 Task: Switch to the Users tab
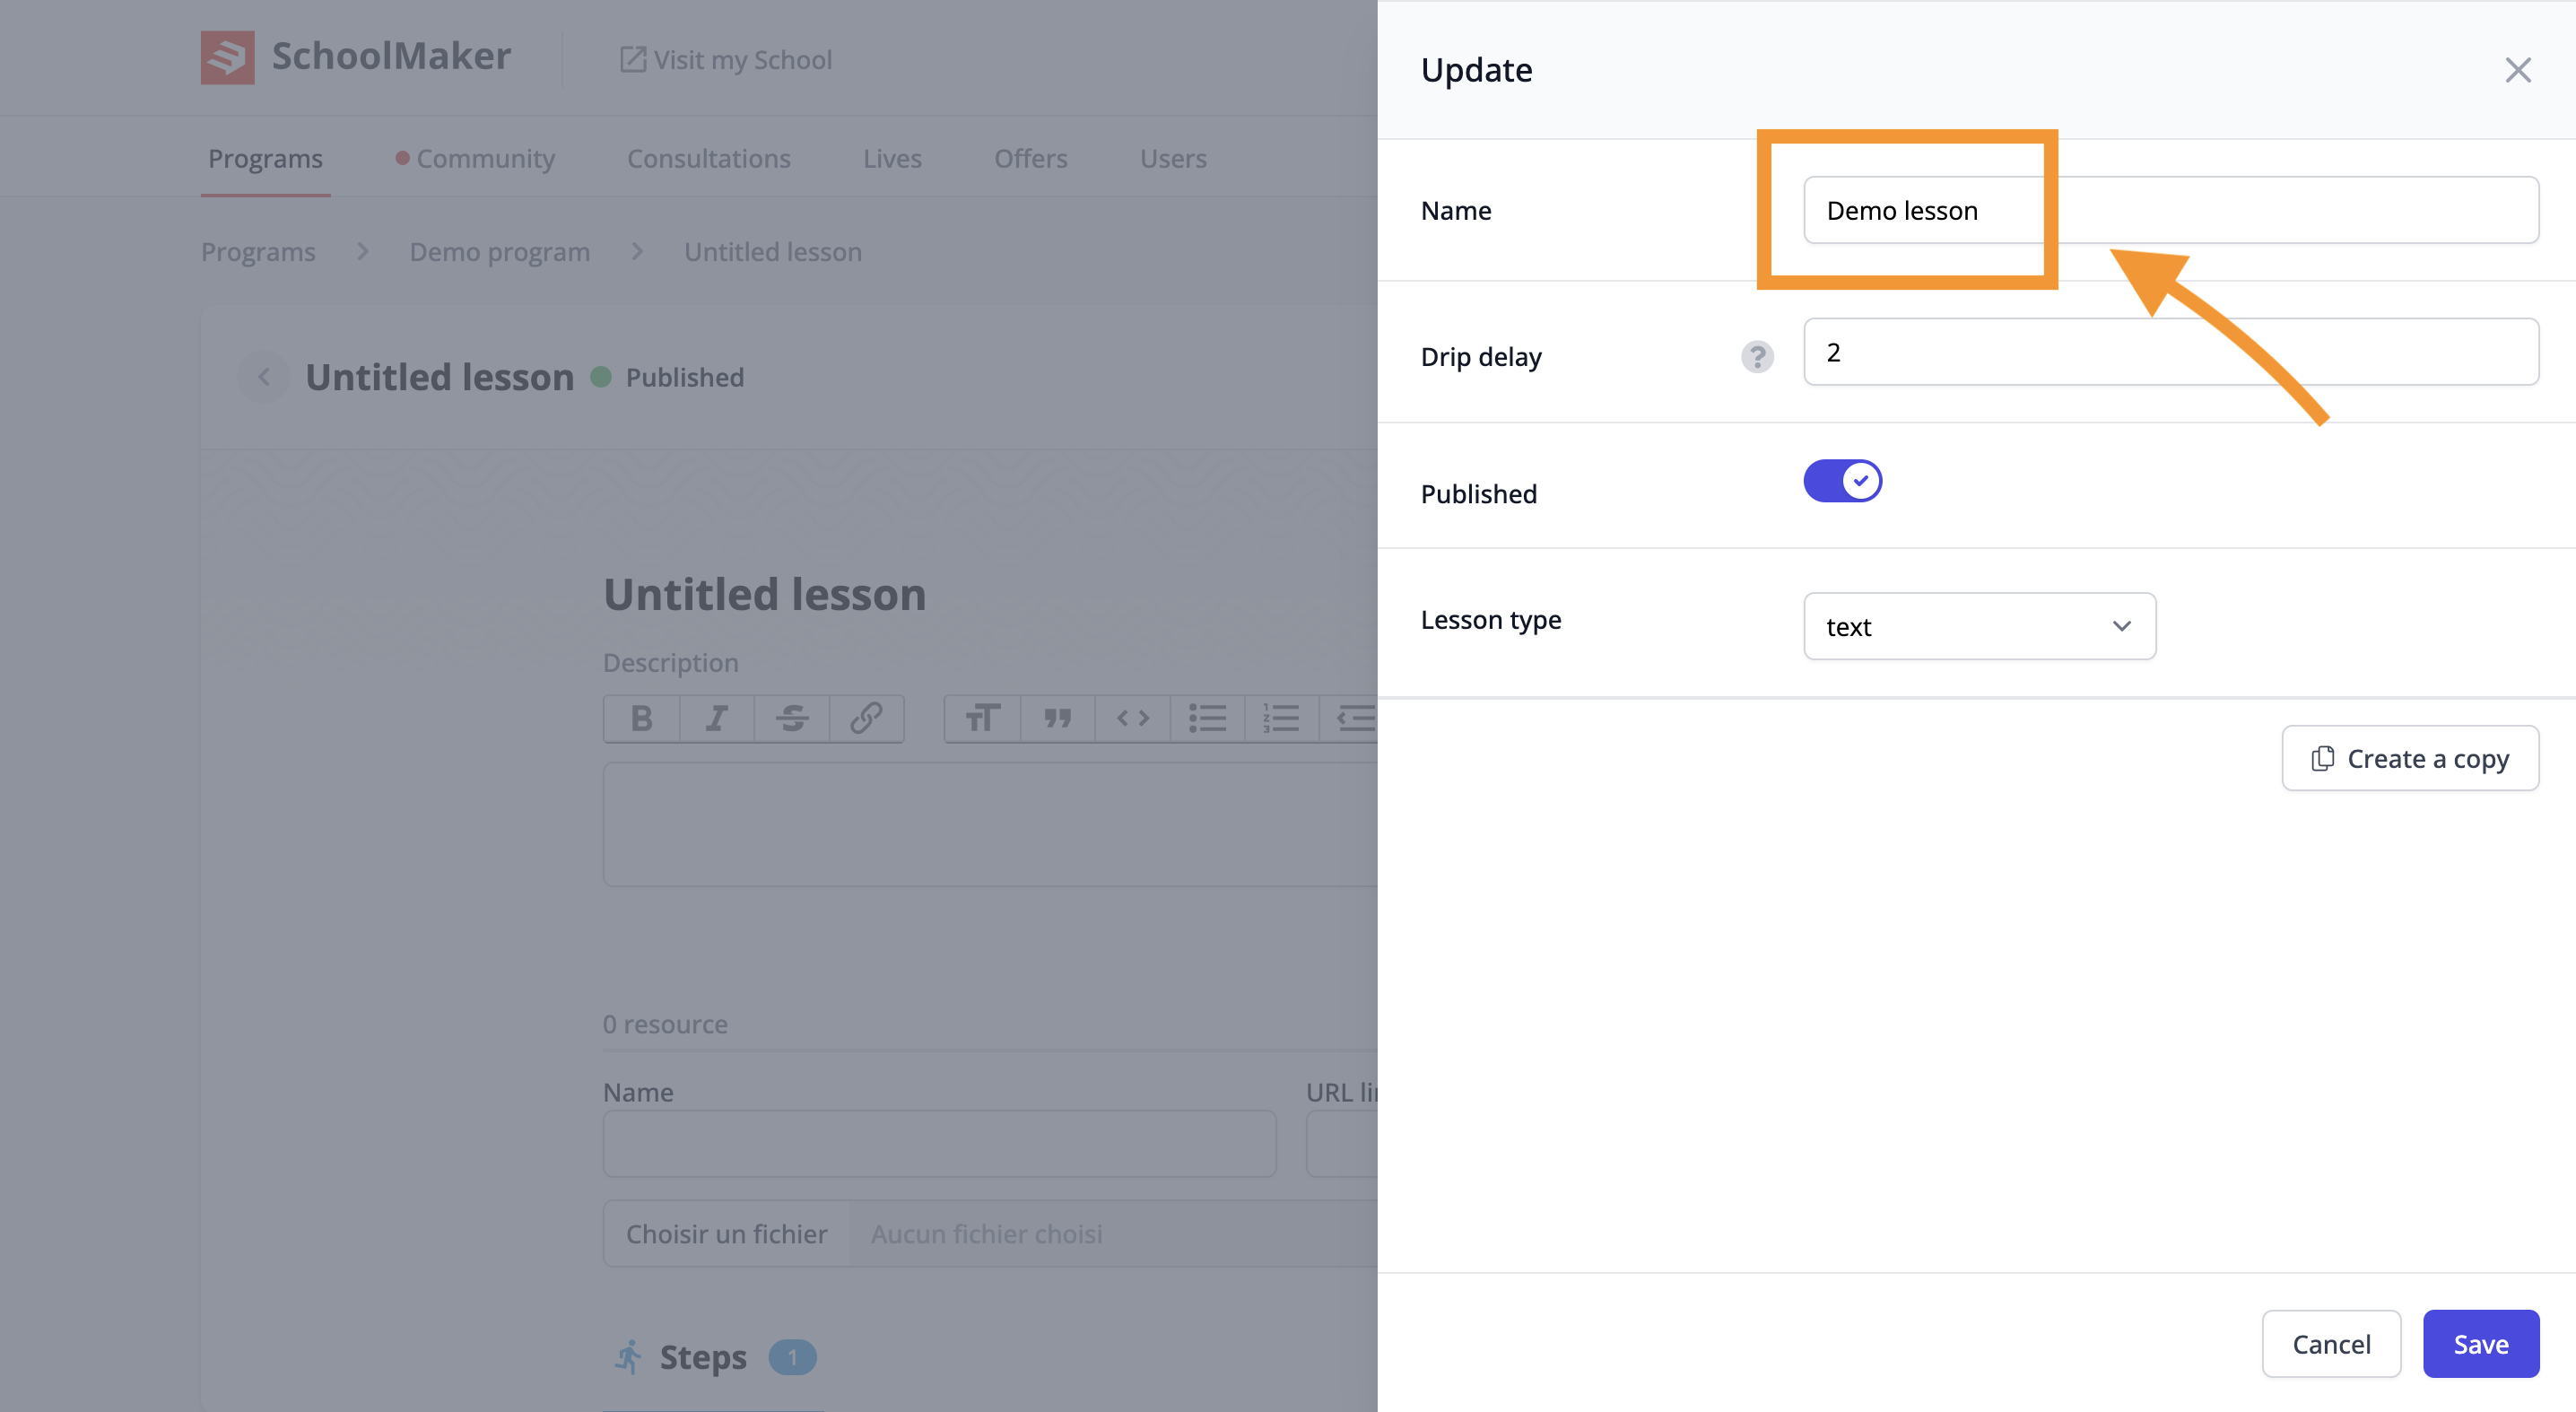click(x=1173, y=158)
